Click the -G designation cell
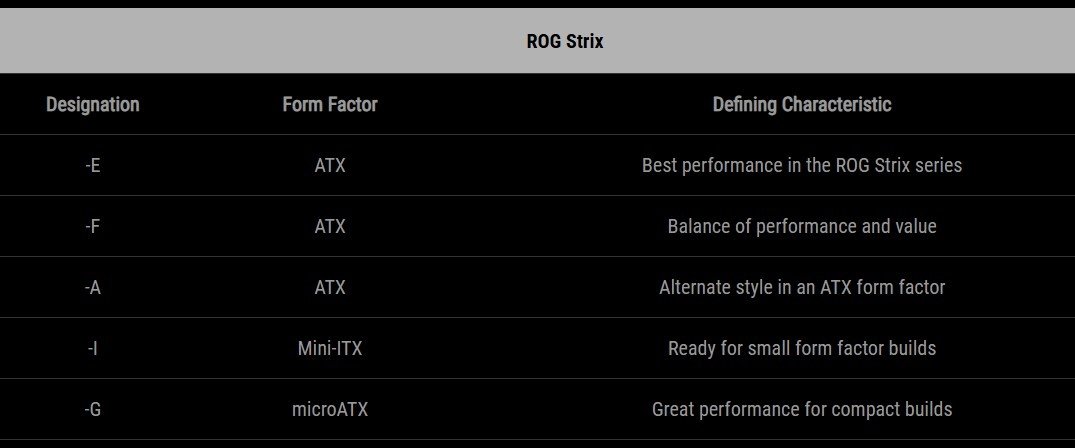Viewport: 1075px width, 448px height. [x=93, y=410]
